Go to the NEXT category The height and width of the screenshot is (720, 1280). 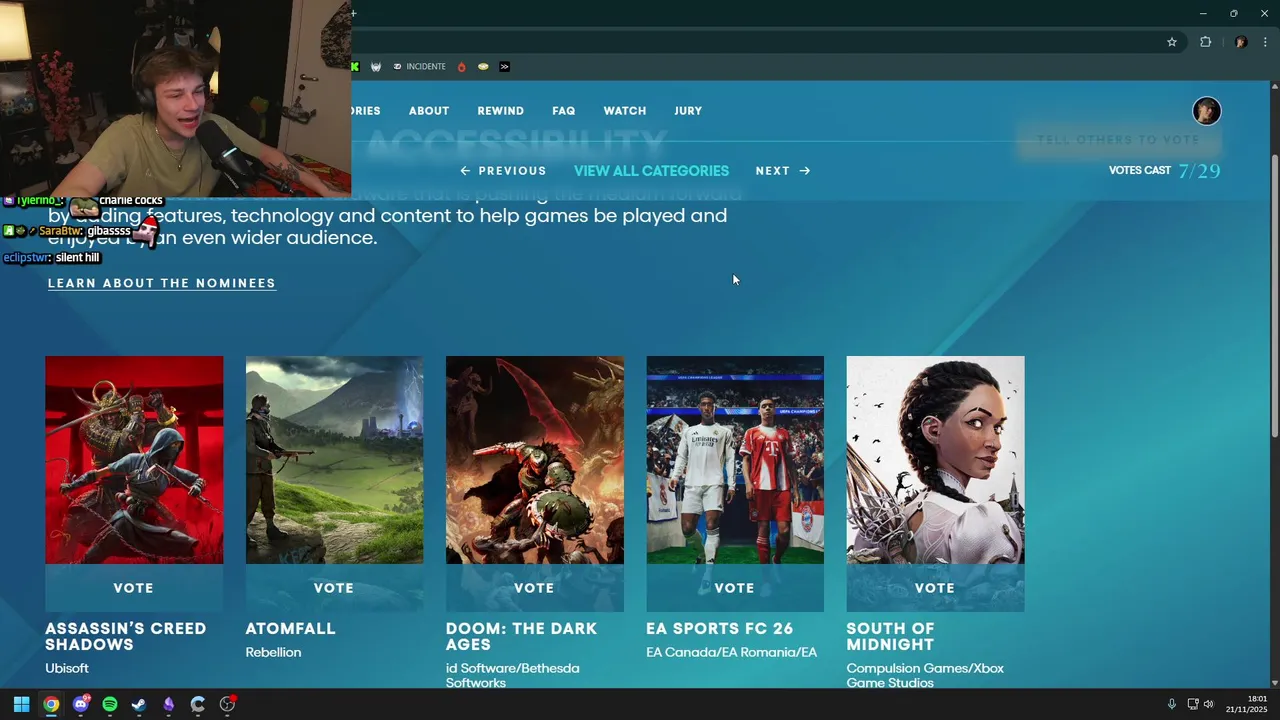(x=783, y=171)
